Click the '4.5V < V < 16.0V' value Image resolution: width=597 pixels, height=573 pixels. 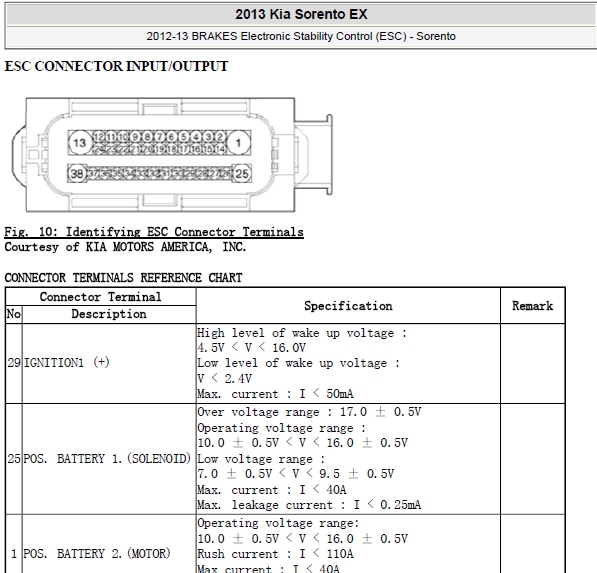[x=251, y=348]
